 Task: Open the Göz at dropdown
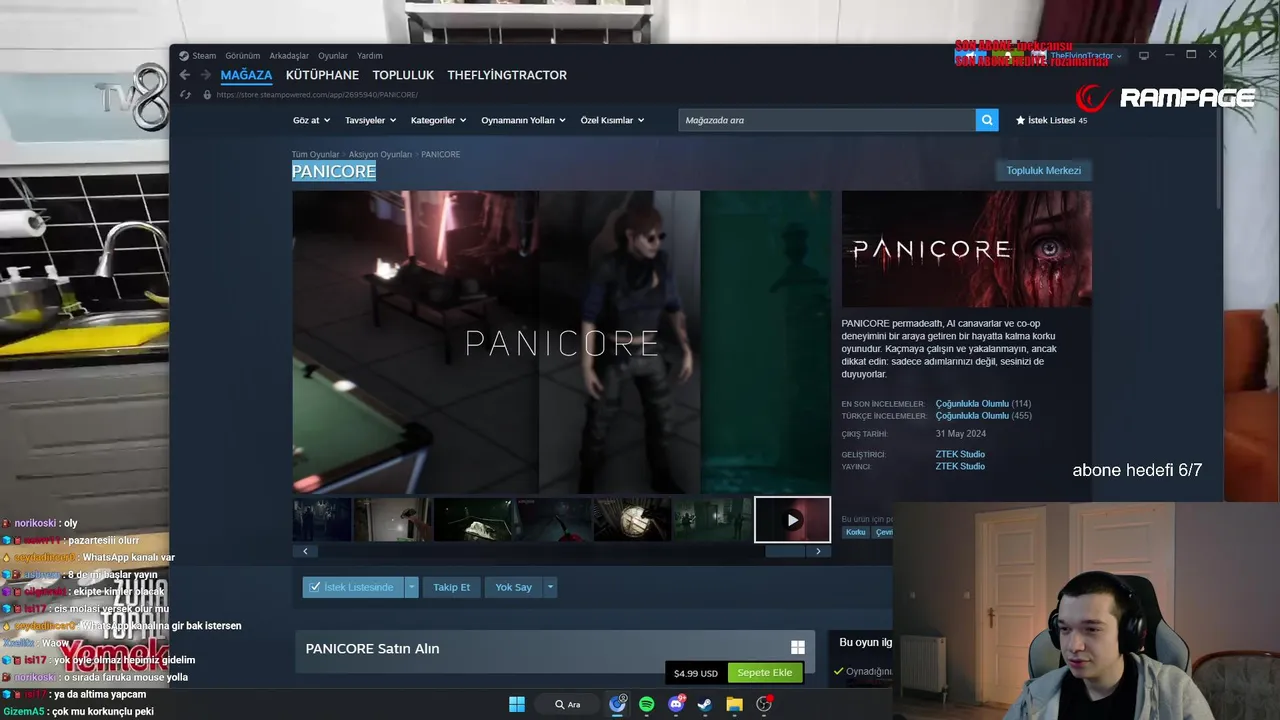311,120
